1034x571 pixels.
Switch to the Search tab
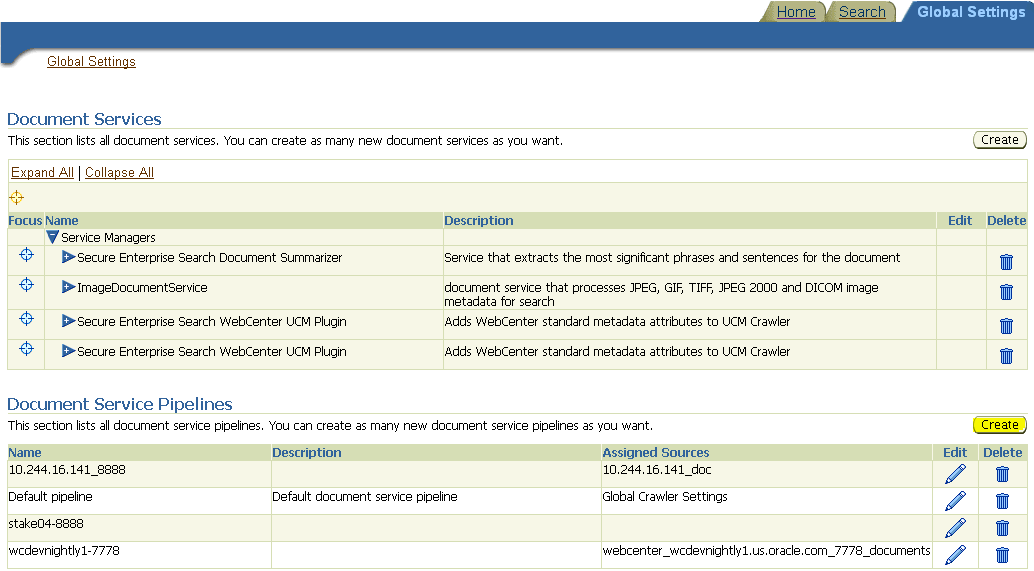[x=862, y=12]
